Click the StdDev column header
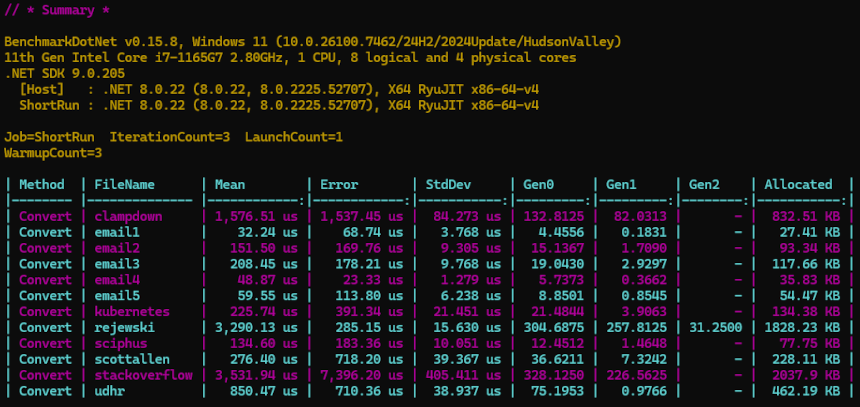The width and height of the screenshot is (860, 407). click(x=448, y=185)
